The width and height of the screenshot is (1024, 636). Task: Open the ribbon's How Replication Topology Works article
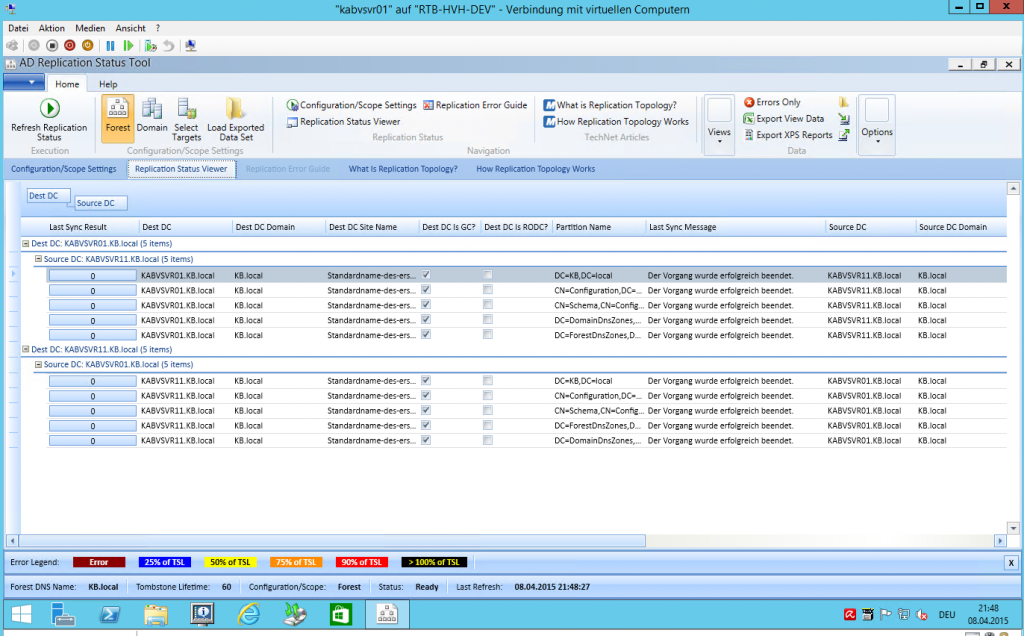pos(616,121)
